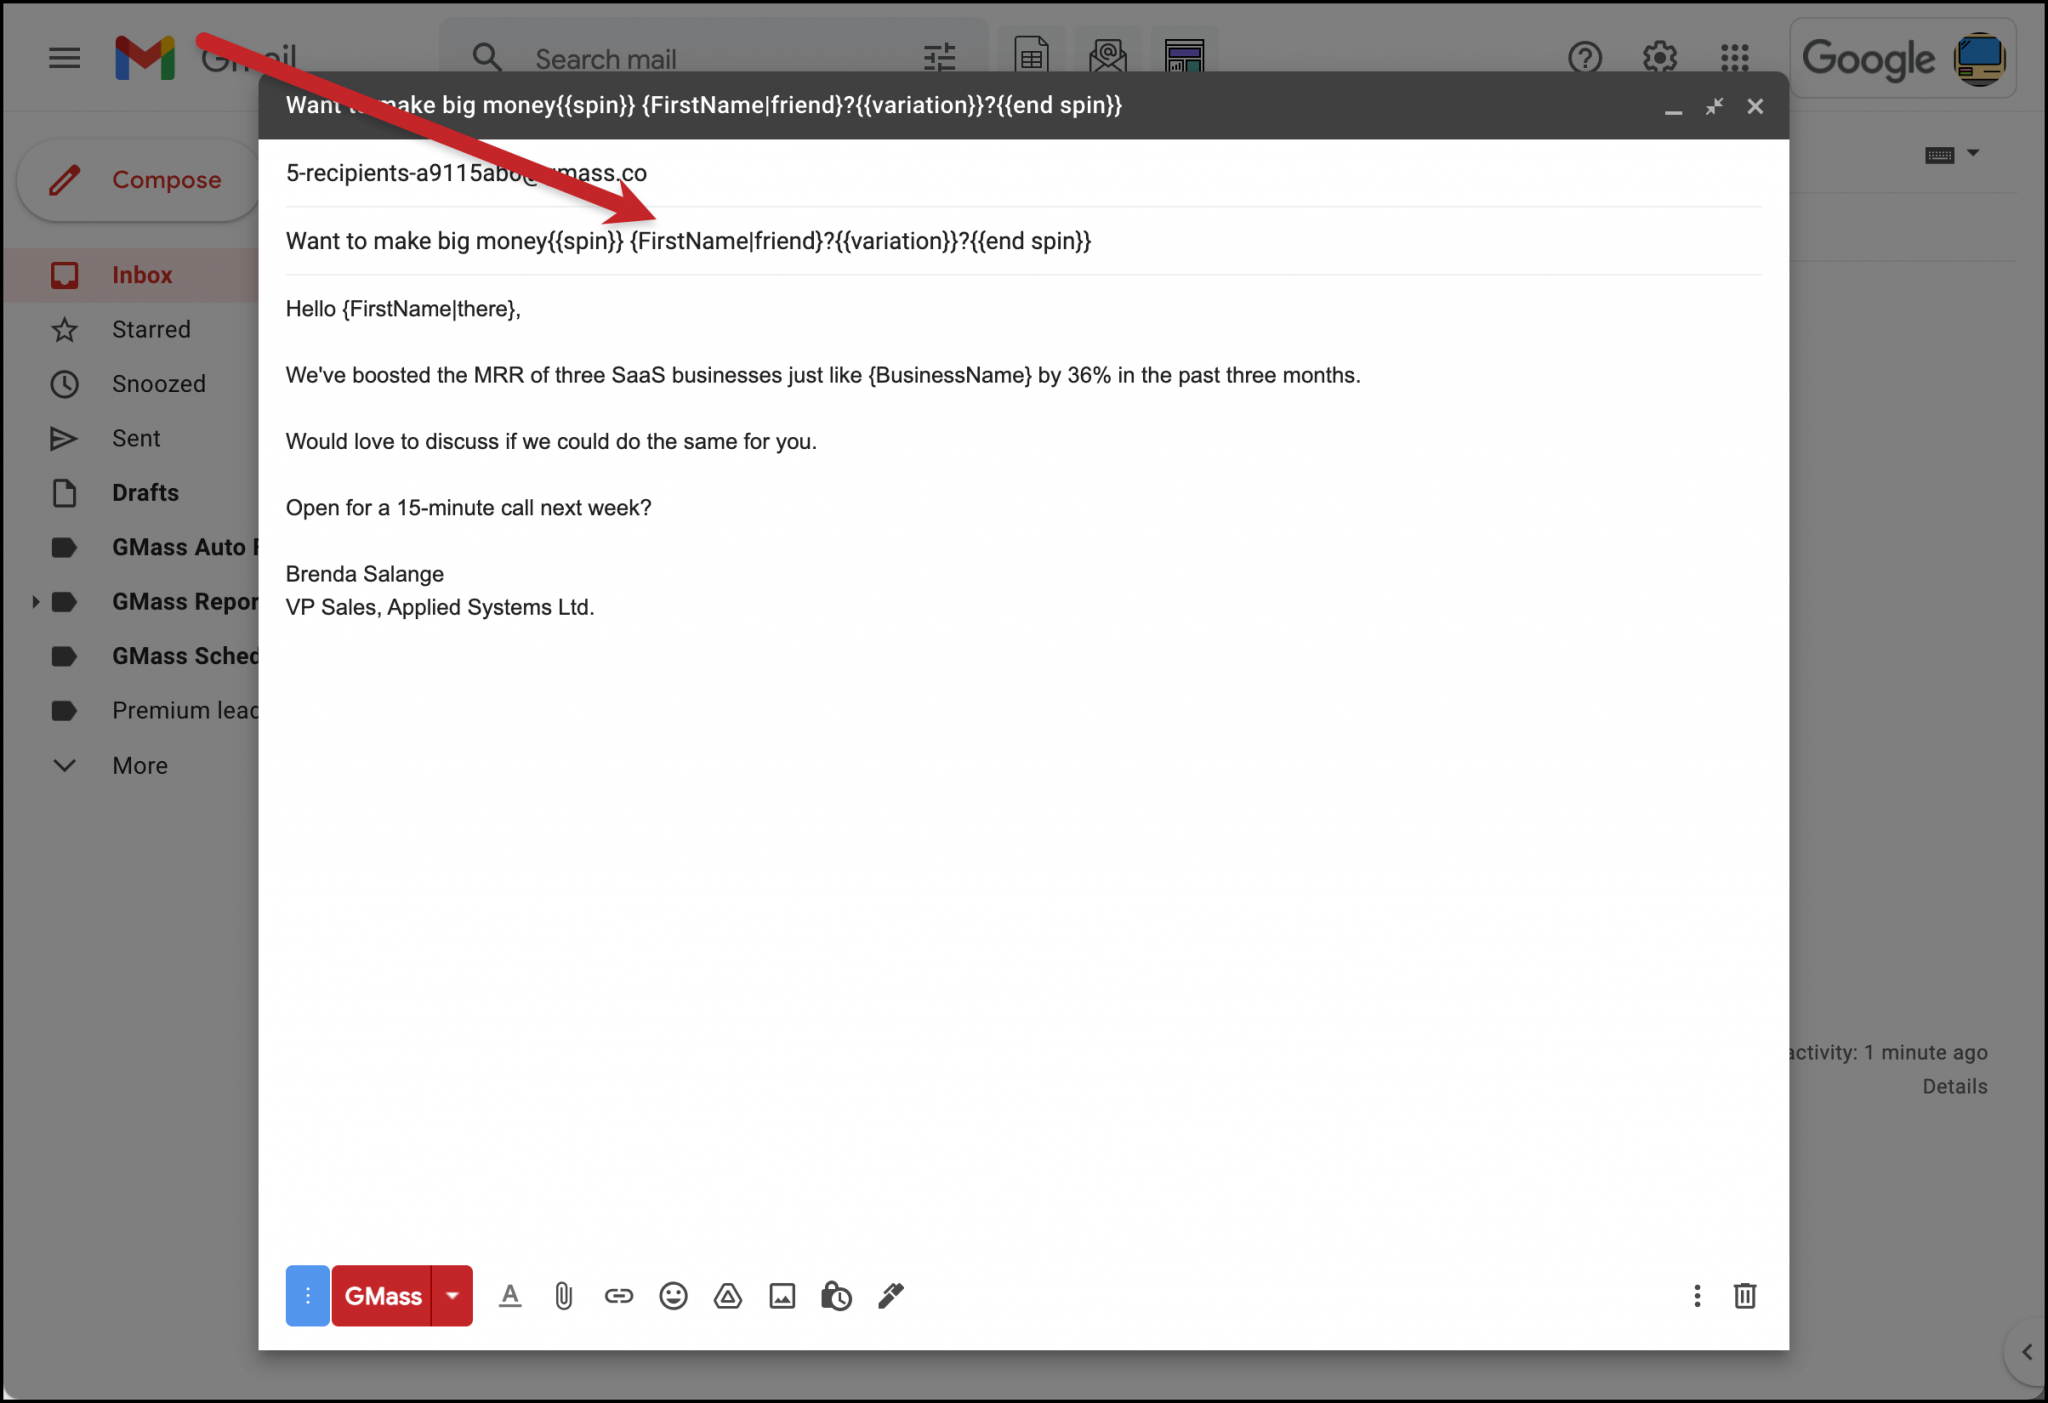This screenshot has height=1403, width=2048.
Task: Insert an emoji into the message
Action: [673, 1295]
